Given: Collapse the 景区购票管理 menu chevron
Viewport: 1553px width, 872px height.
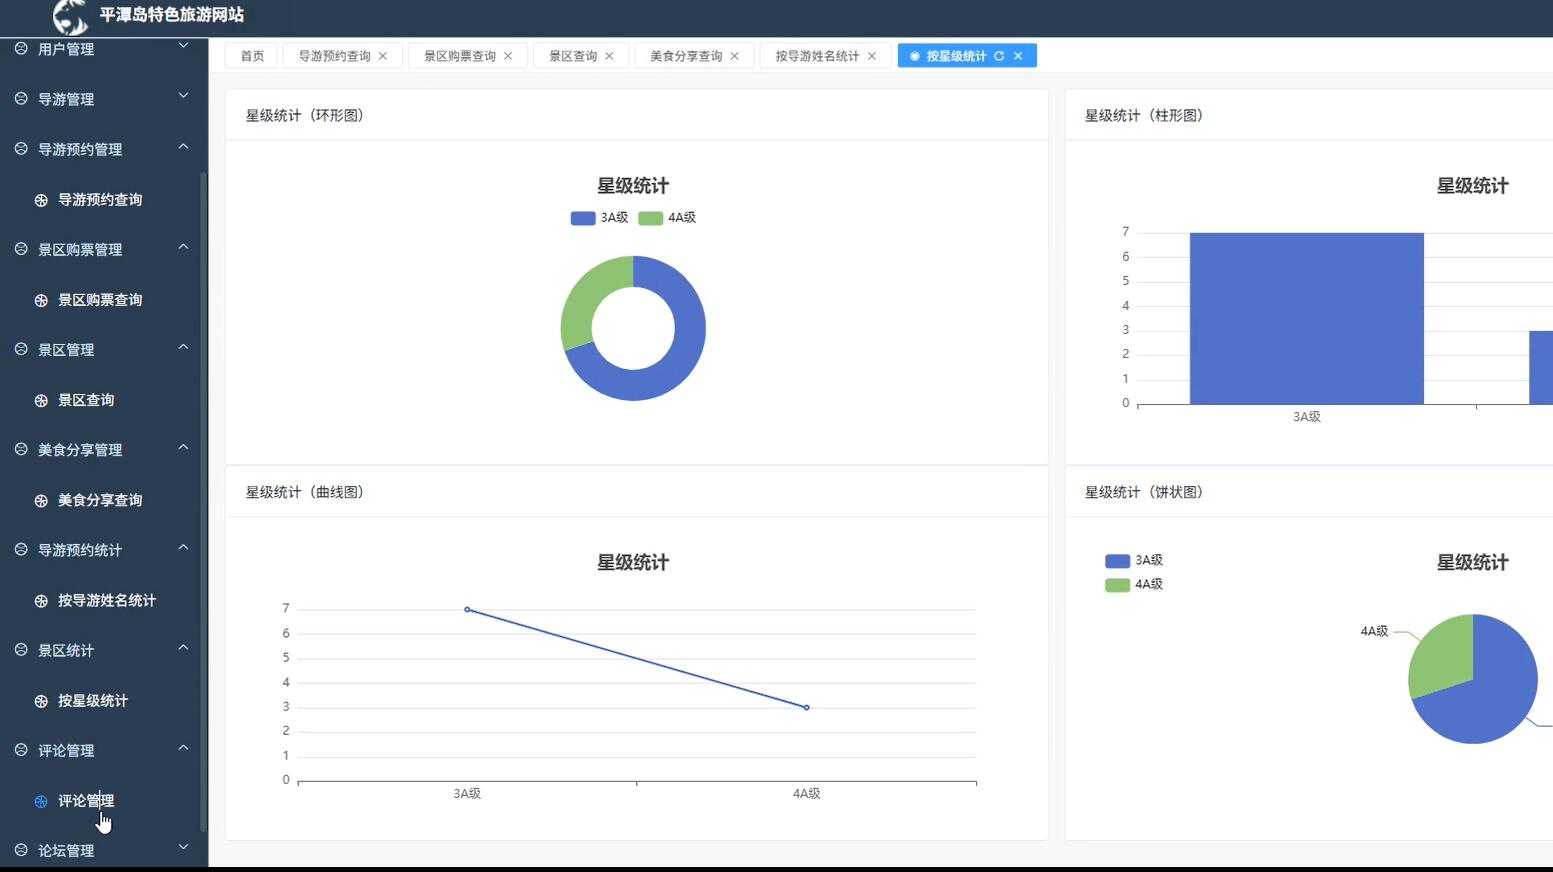Looking at the screenshot, I should (183, 247).
